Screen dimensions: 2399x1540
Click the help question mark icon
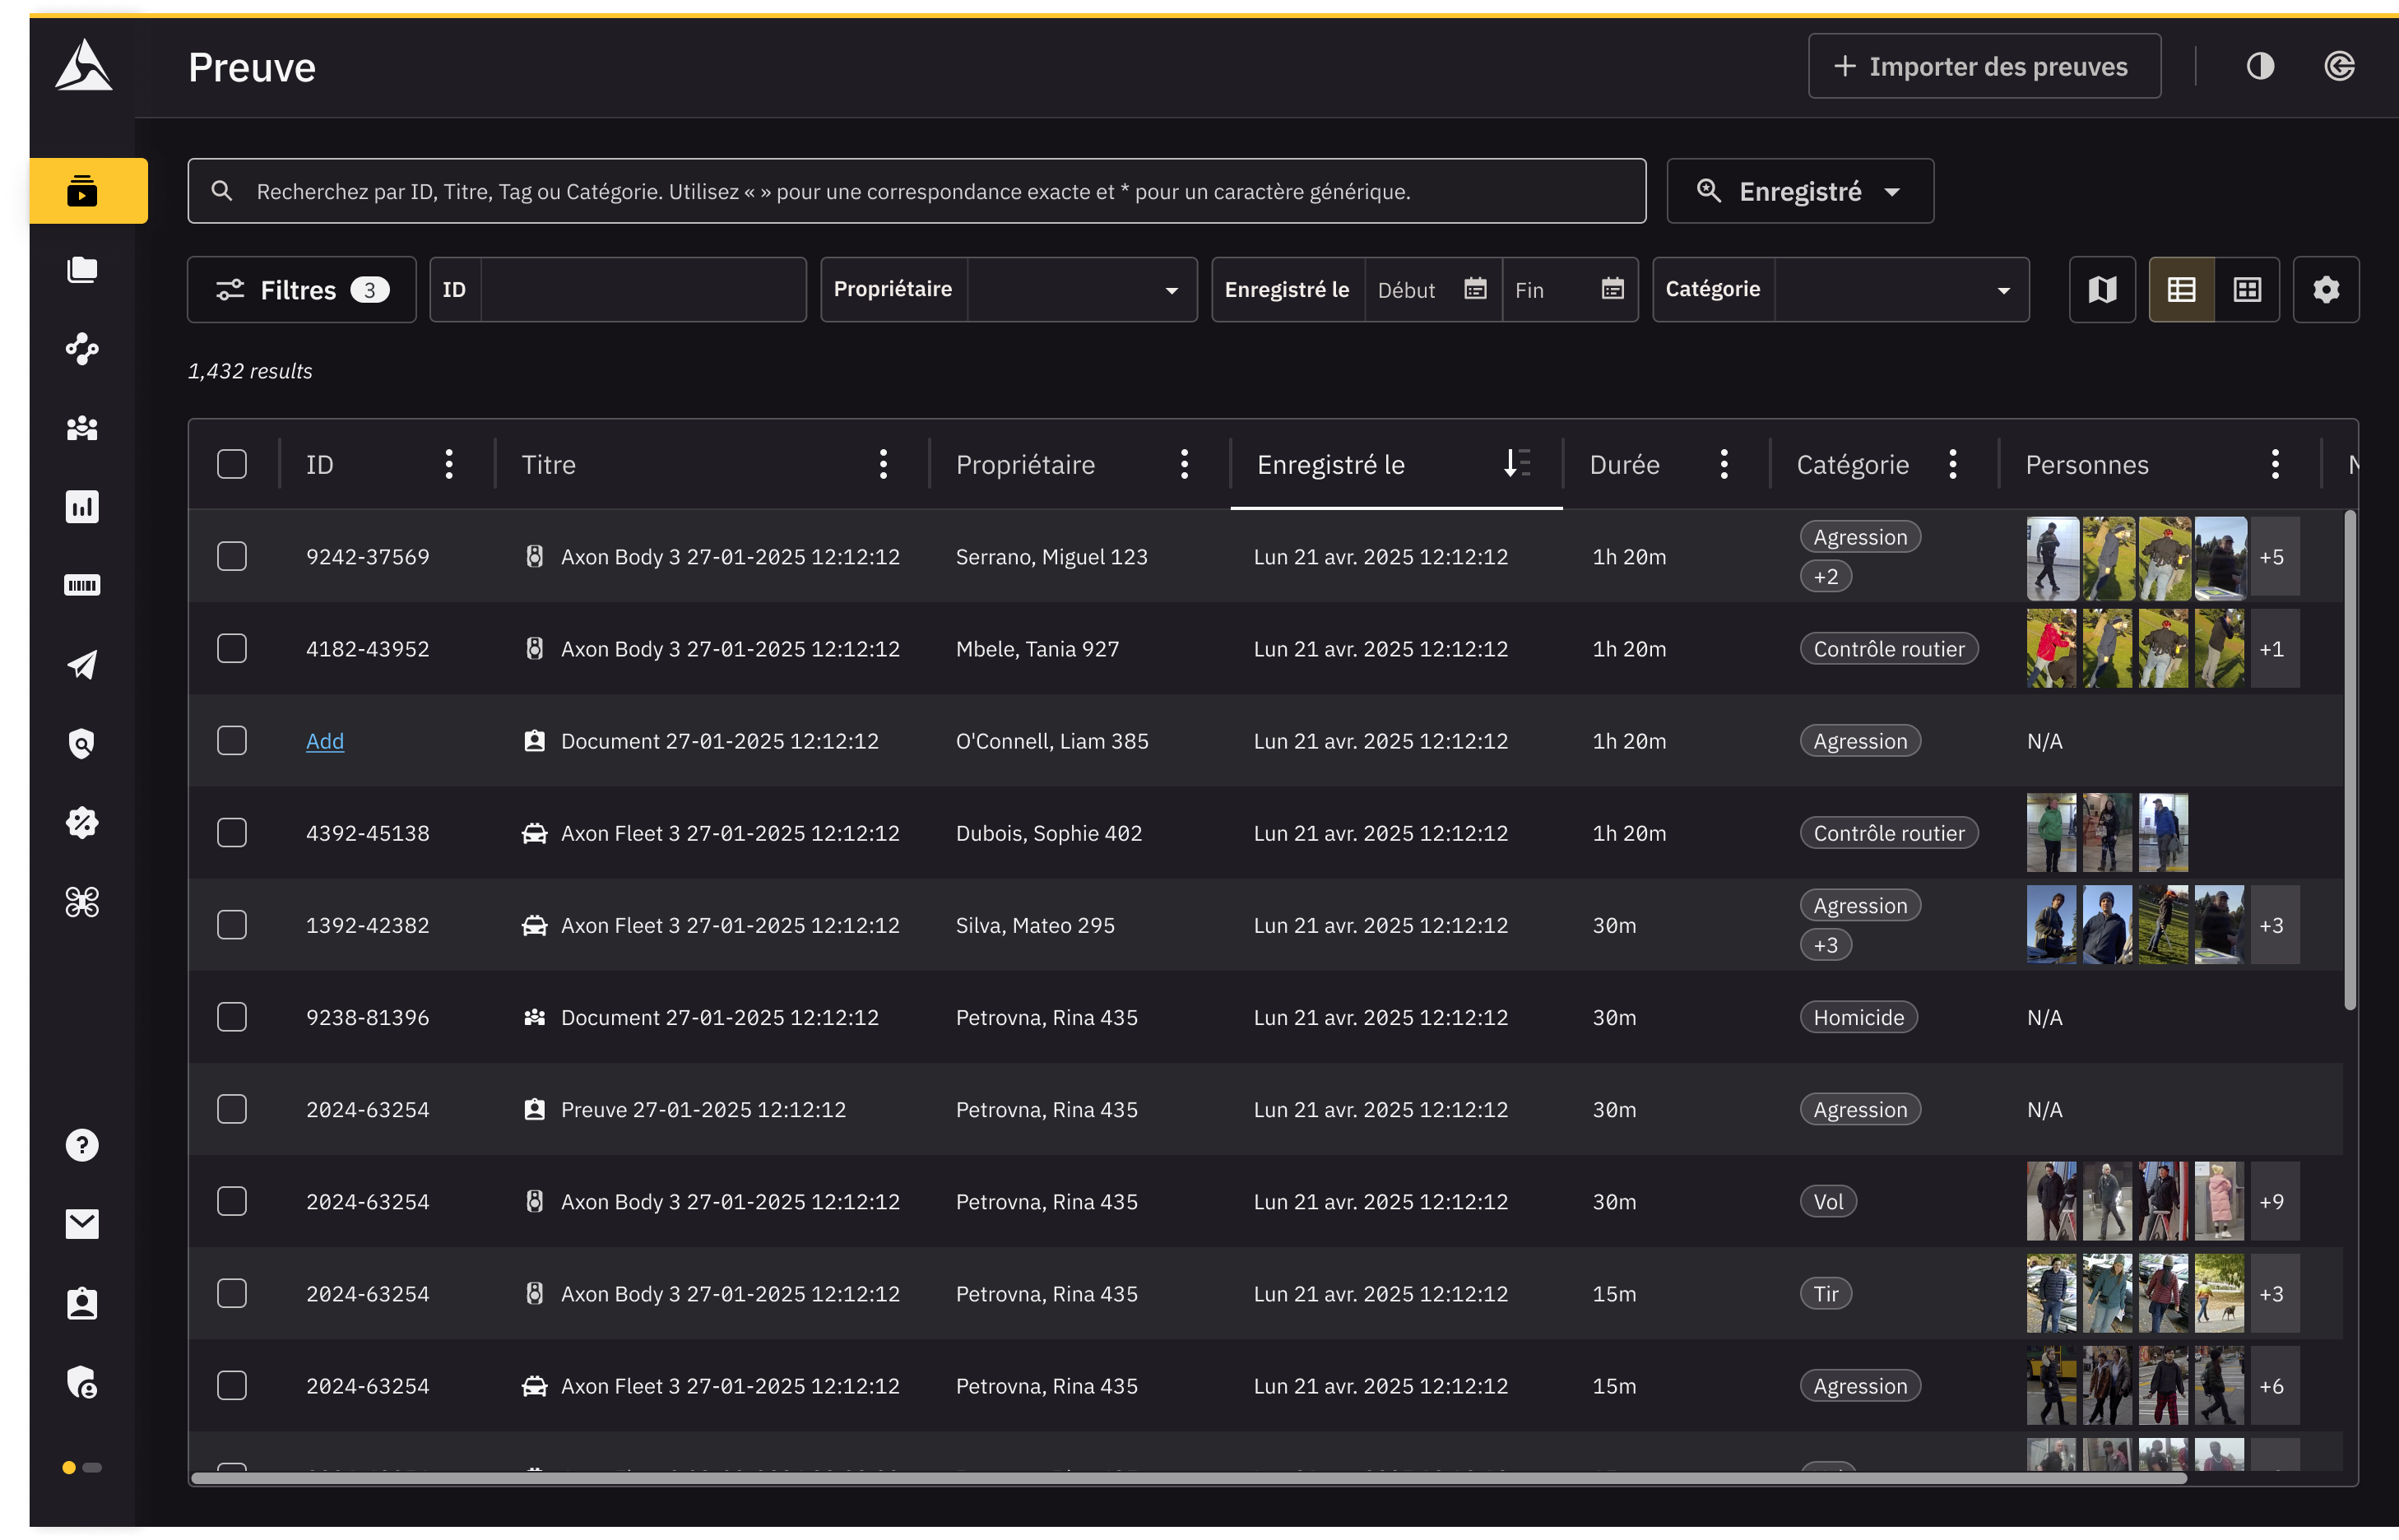(x=82, y=1145)
